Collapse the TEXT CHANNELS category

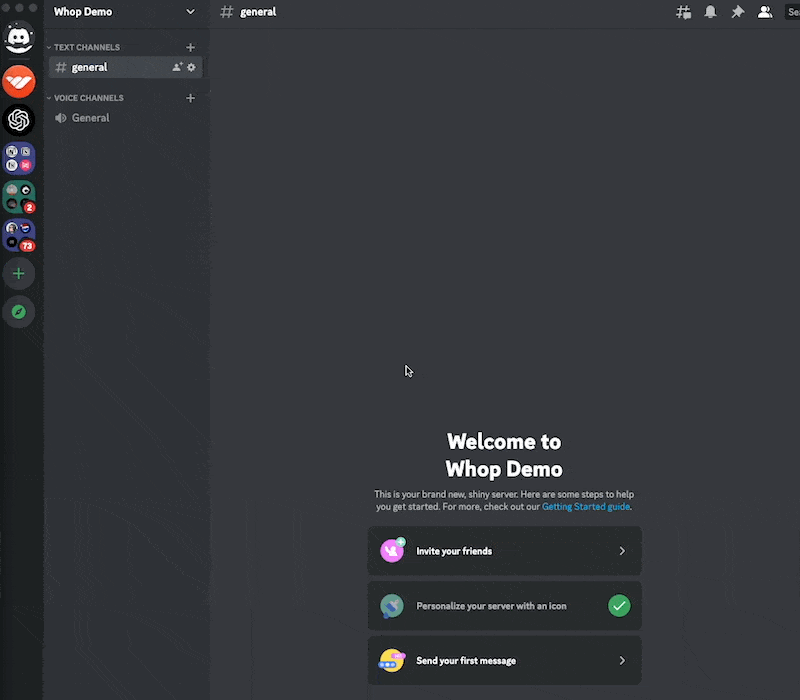(x=88, y=46)
